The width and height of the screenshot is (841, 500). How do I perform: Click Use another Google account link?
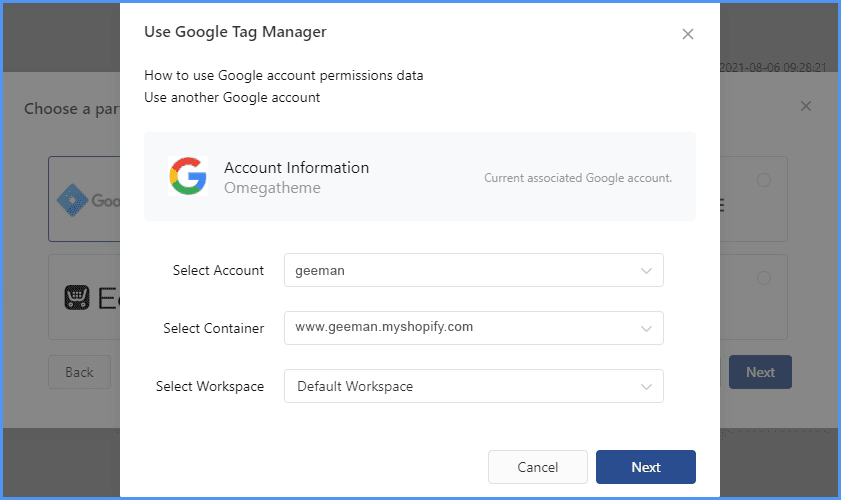232,98
